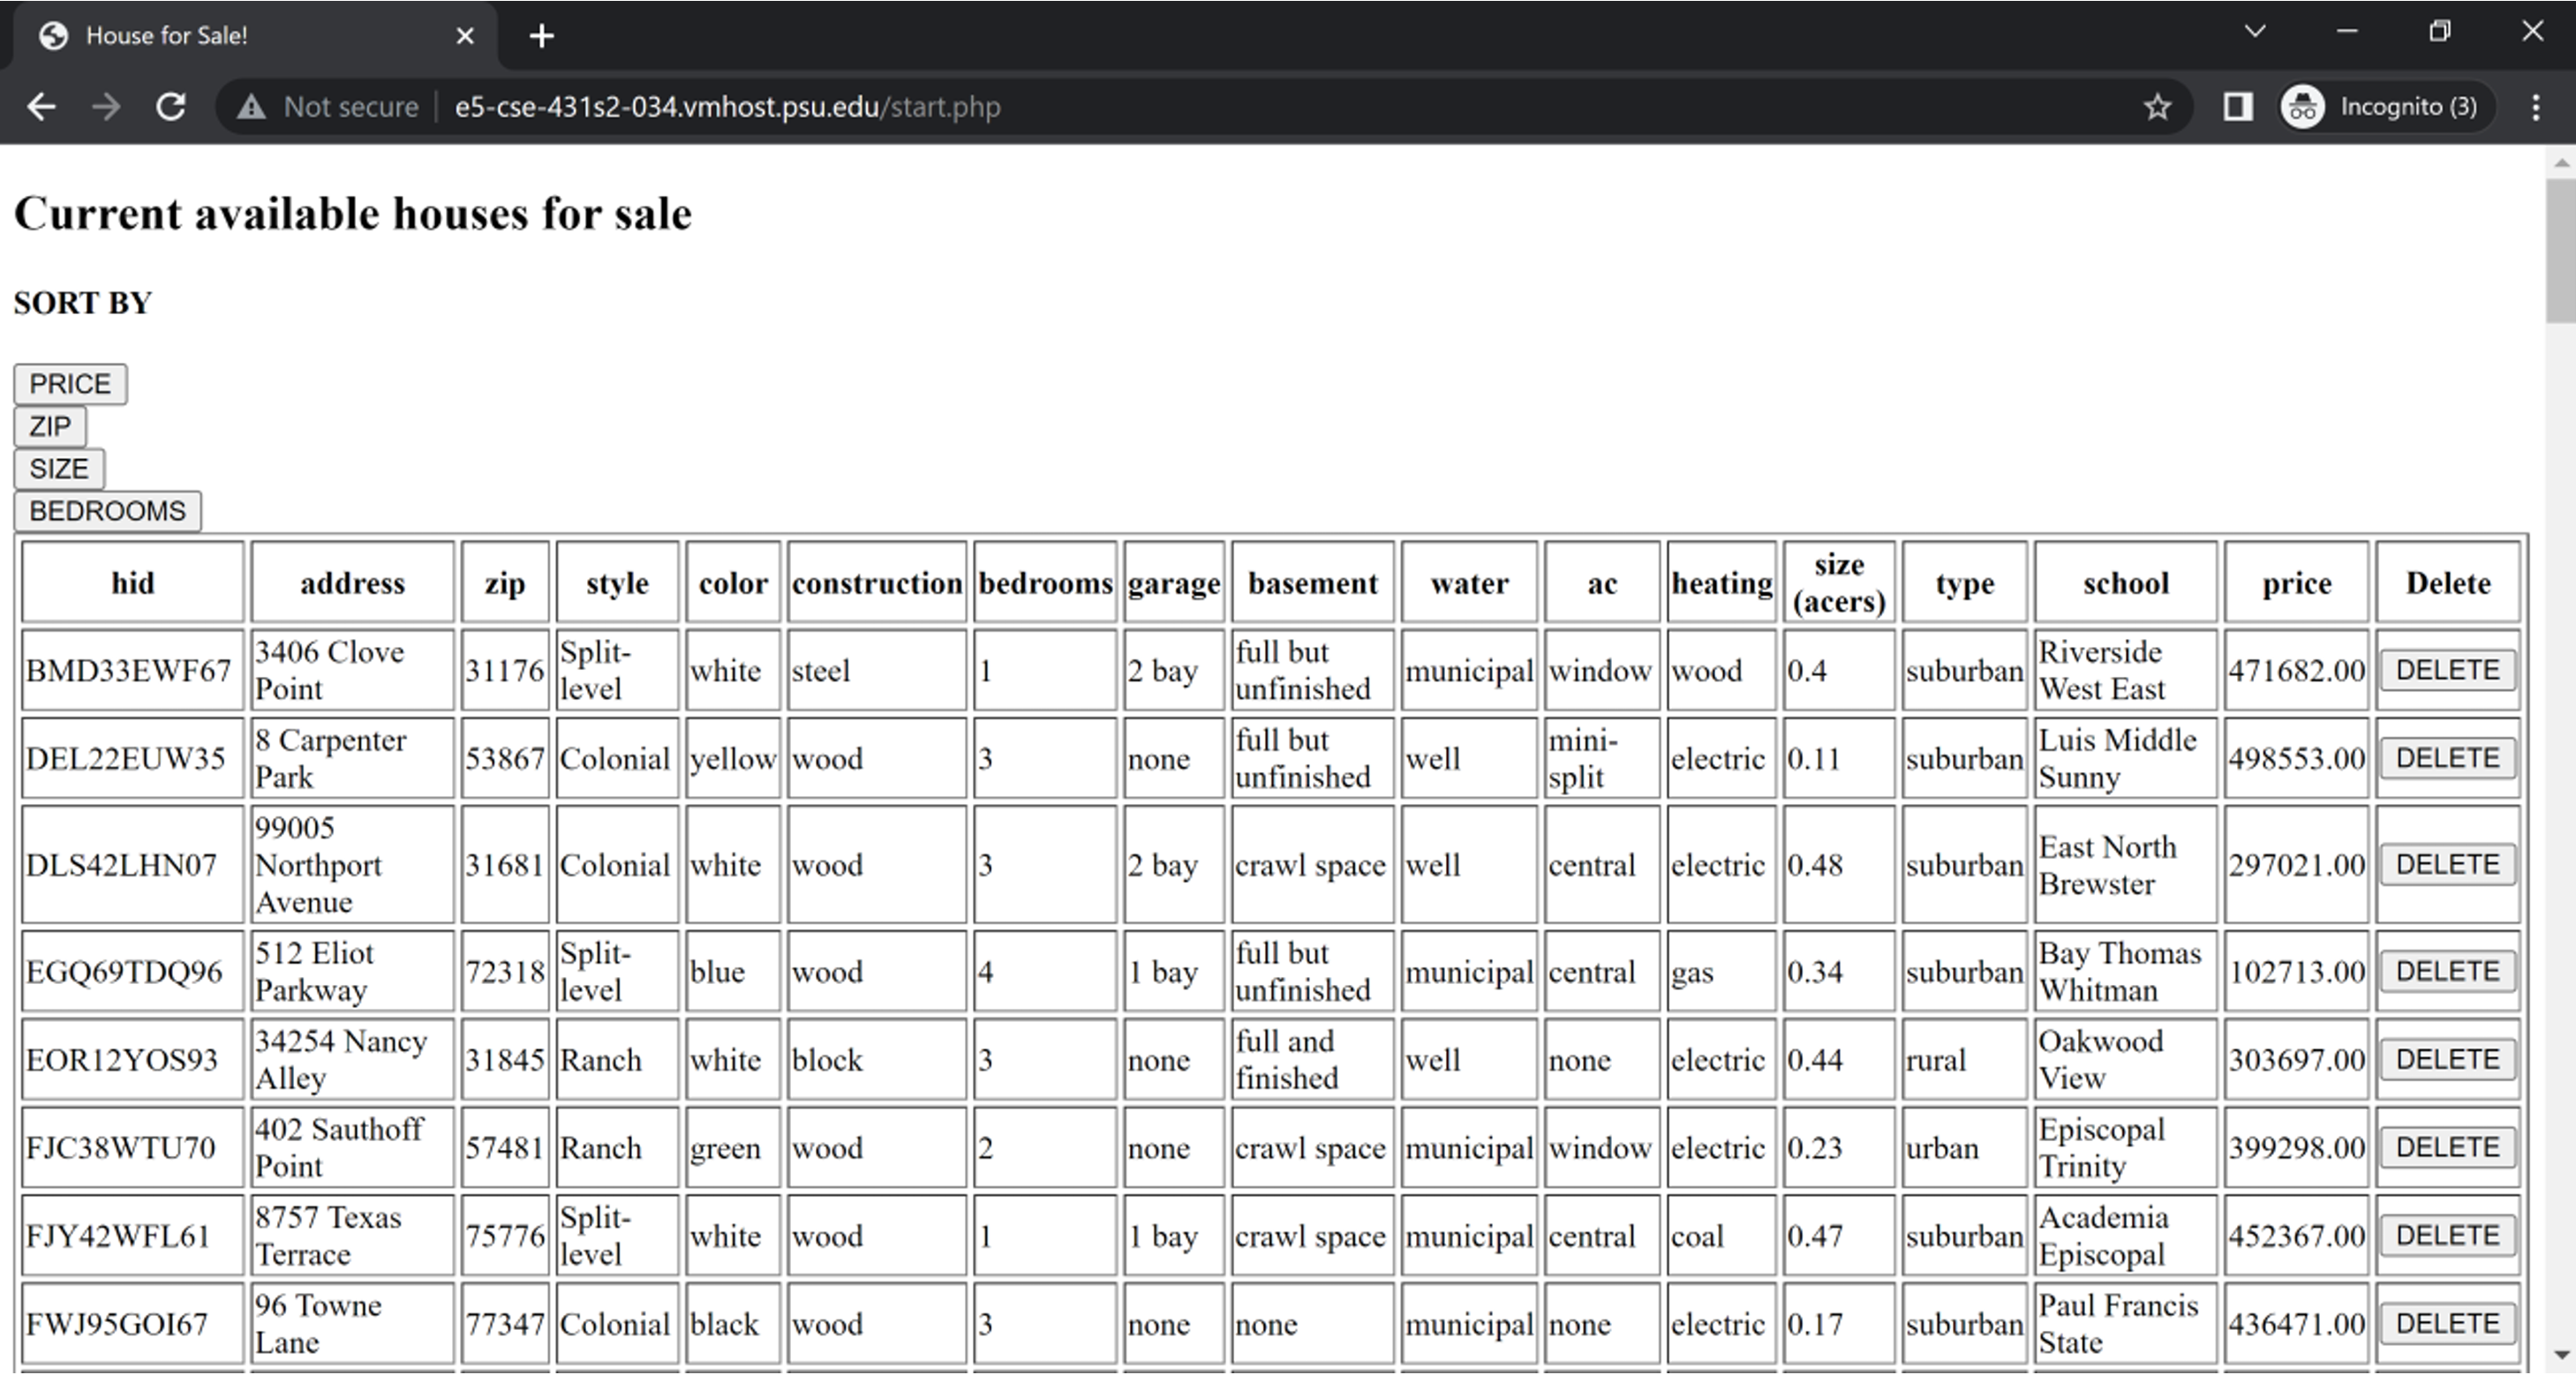Delete house FWJ95GOI67

pyautogui.click(x=2447, y=1323)
